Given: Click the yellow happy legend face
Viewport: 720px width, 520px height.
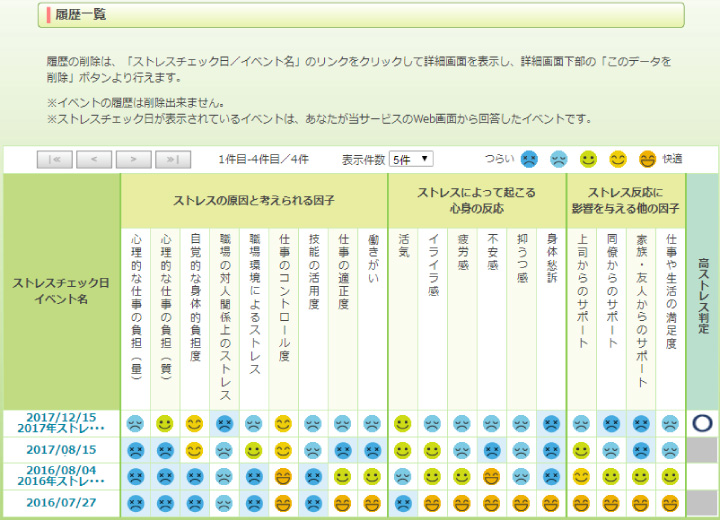Looking at the screenshot, I should [x=618, y=159].
